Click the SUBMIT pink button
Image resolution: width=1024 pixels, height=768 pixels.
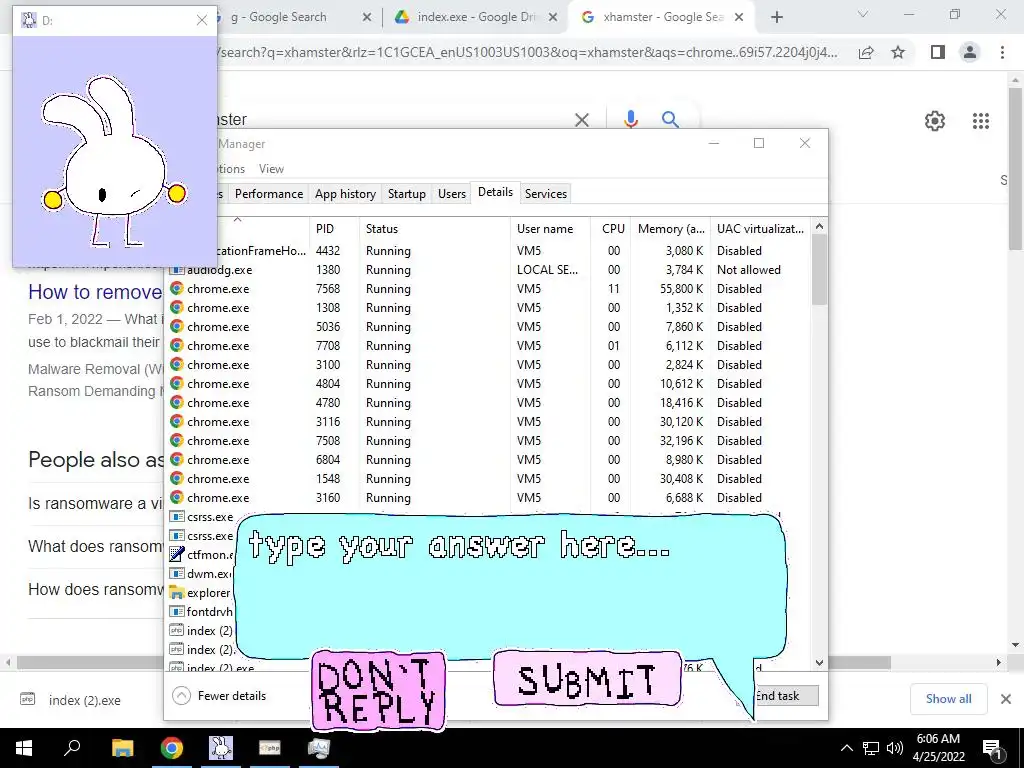click(587, 679)
